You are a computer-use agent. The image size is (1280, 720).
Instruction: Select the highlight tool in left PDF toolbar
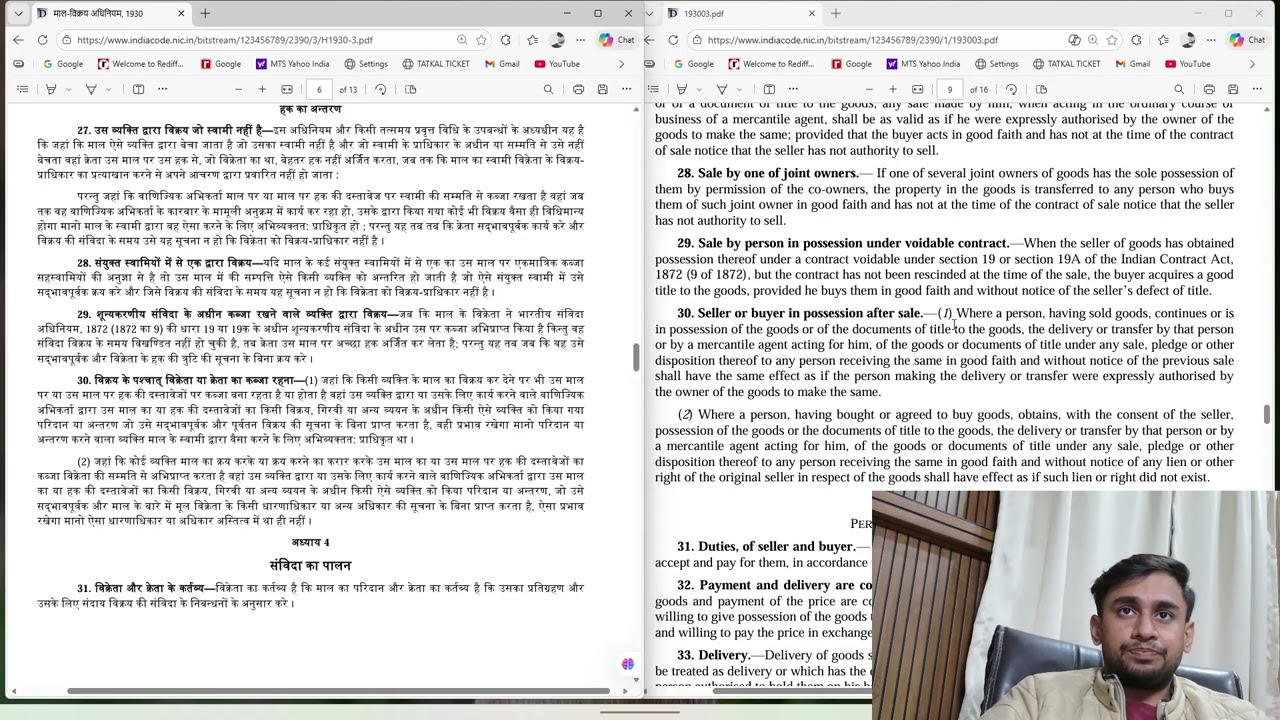[x=51, y=89]
